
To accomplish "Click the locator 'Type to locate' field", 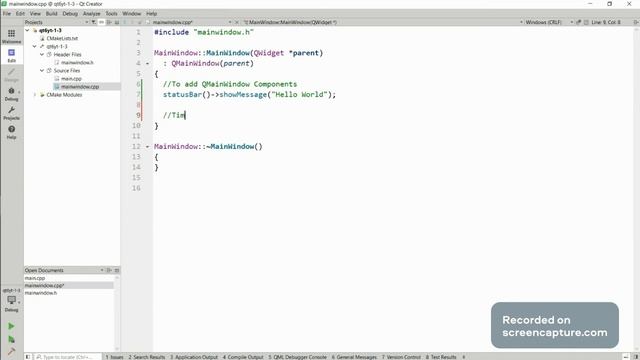I will click(67, 357).
